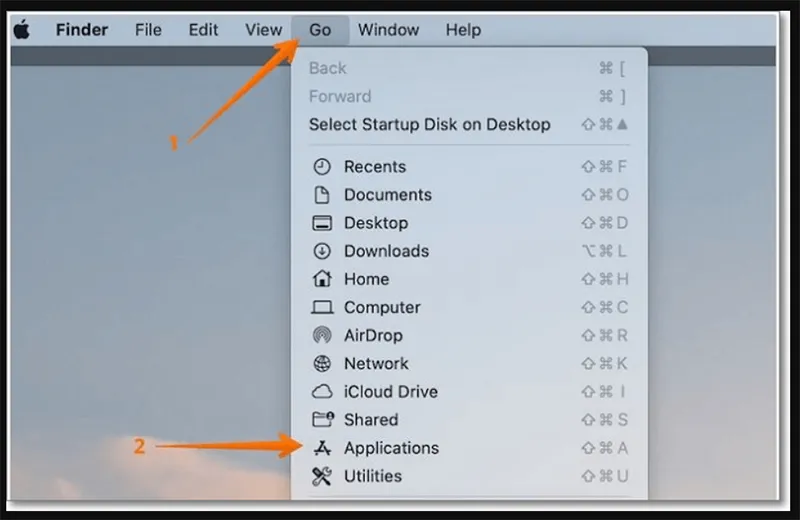Screen dimensions: 800x520
Task: Click the Network shortcut ⇧⌘K
Action: click(605, 363)
